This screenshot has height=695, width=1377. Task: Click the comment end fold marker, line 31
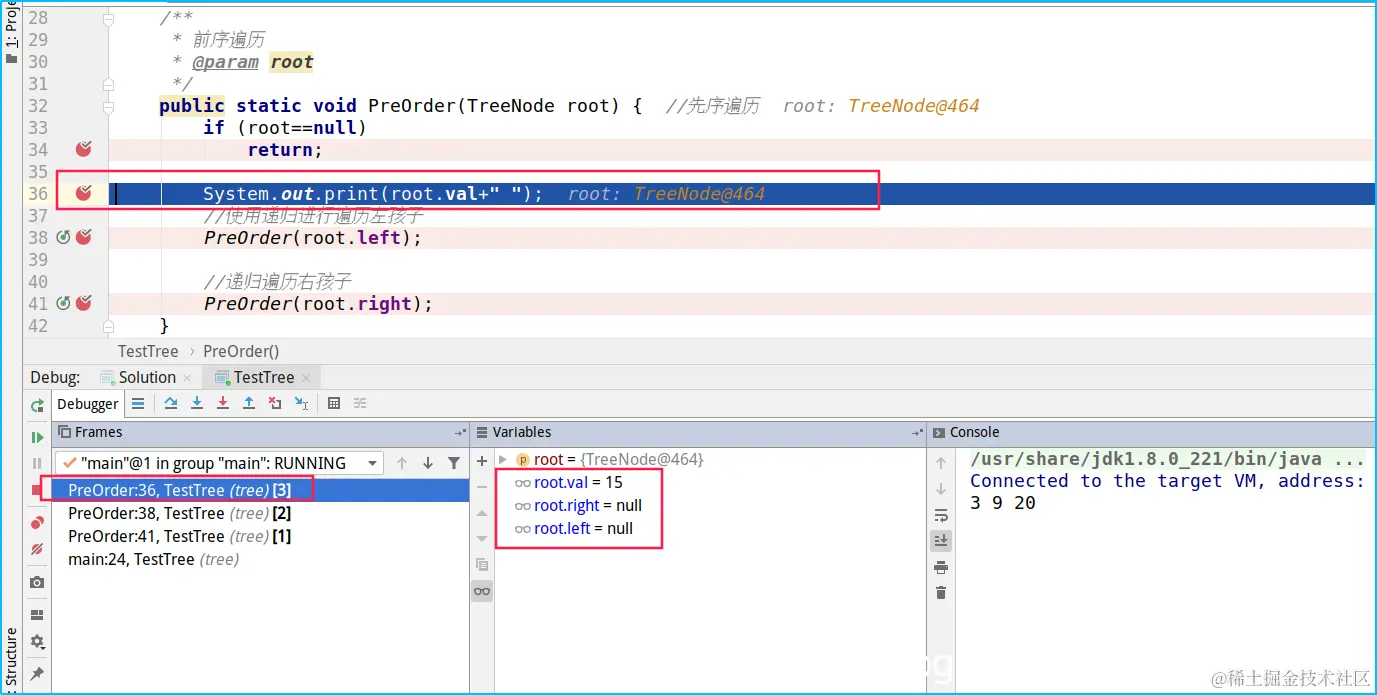point(108,84)
